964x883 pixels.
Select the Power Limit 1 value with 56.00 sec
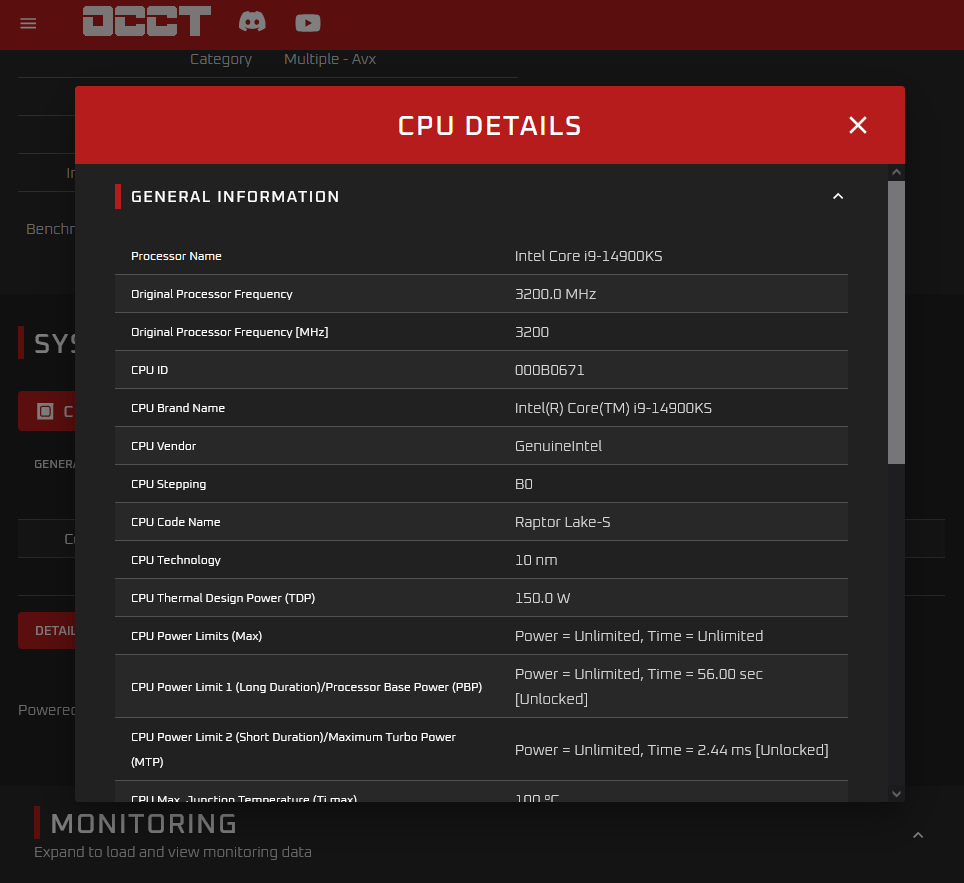point(639,686)
